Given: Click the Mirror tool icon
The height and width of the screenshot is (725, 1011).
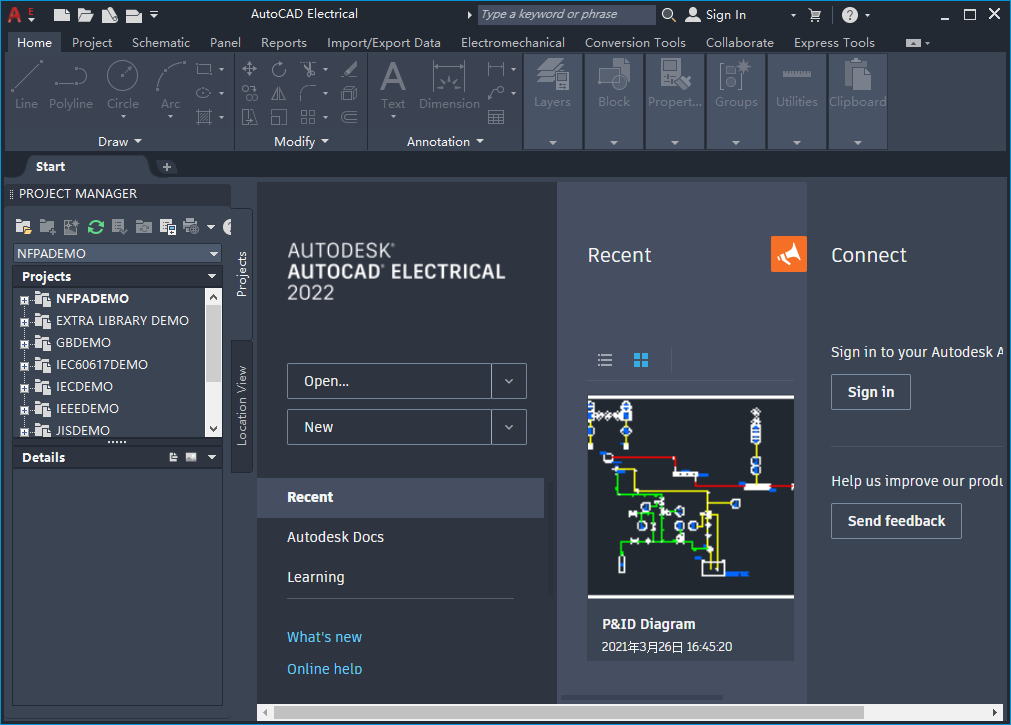Looking at the screenshot, I should tap(279, 94).
